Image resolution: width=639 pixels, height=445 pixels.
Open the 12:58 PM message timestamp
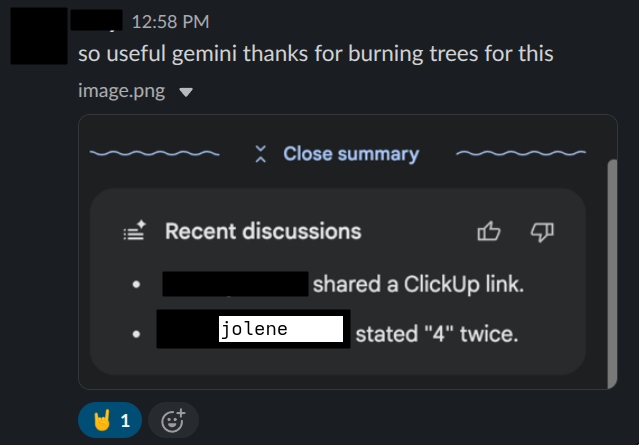pyautogui.click(x=170, y=22)
